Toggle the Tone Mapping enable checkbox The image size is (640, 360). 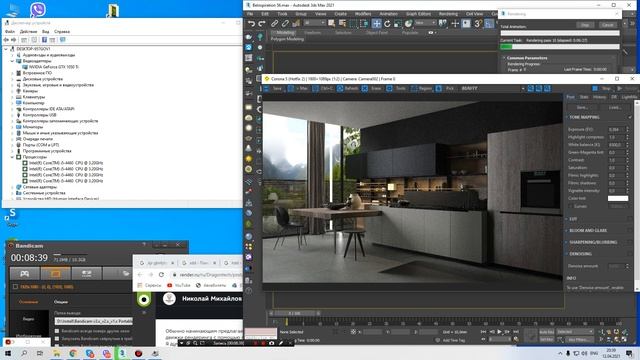point(630,117)
